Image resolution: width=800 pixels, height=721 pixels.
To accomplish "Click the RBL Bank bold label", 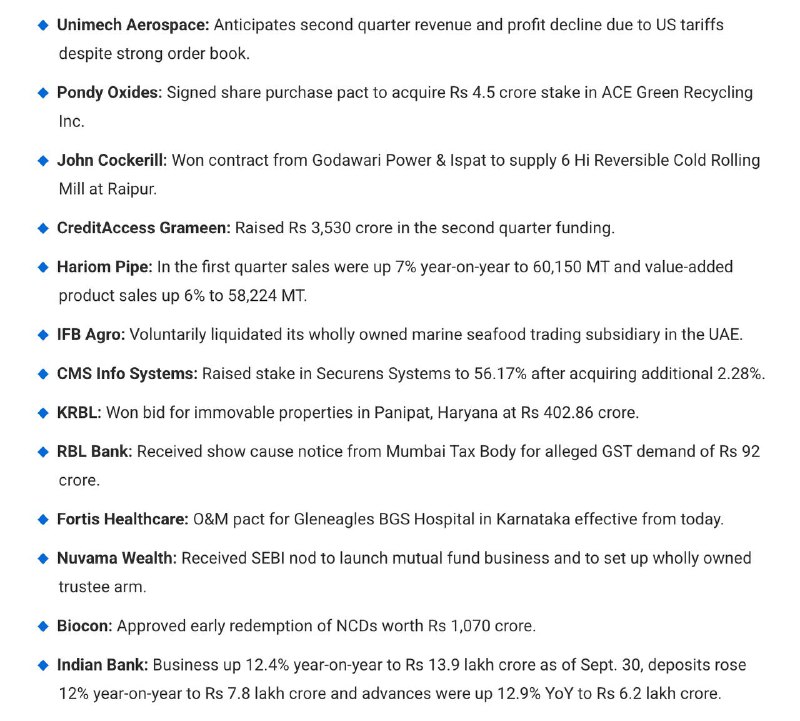I will [x=94, y=451].
